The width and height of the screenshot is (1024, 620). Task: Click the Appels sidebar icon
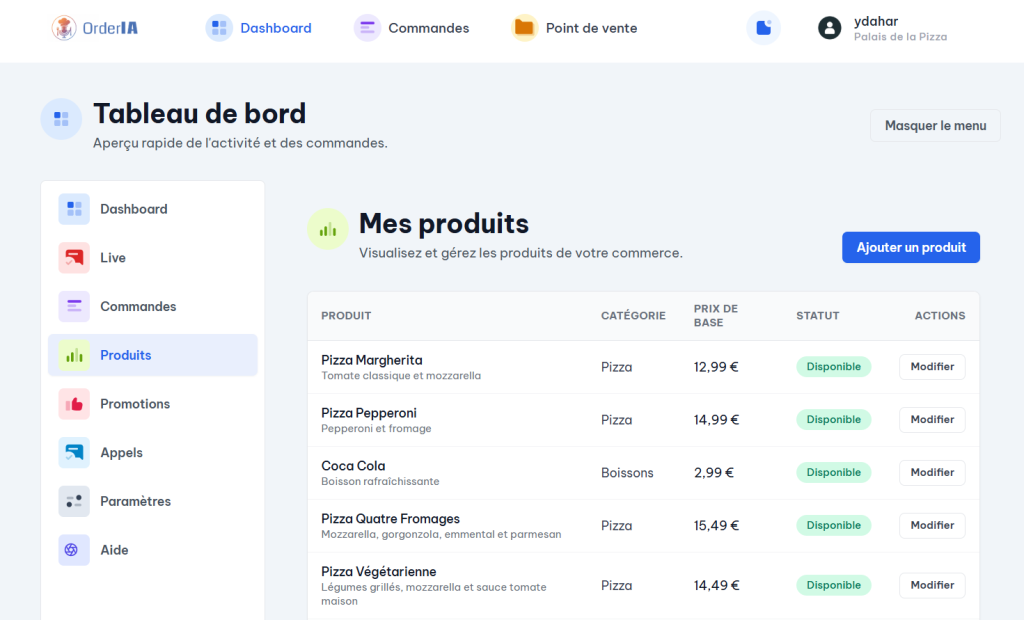coord(74,453)
